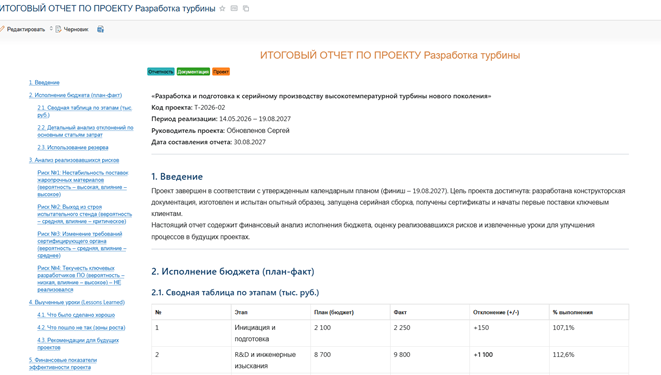Click the page title in the header bar
The image size is (661, 375).
(x=107, y=8)
